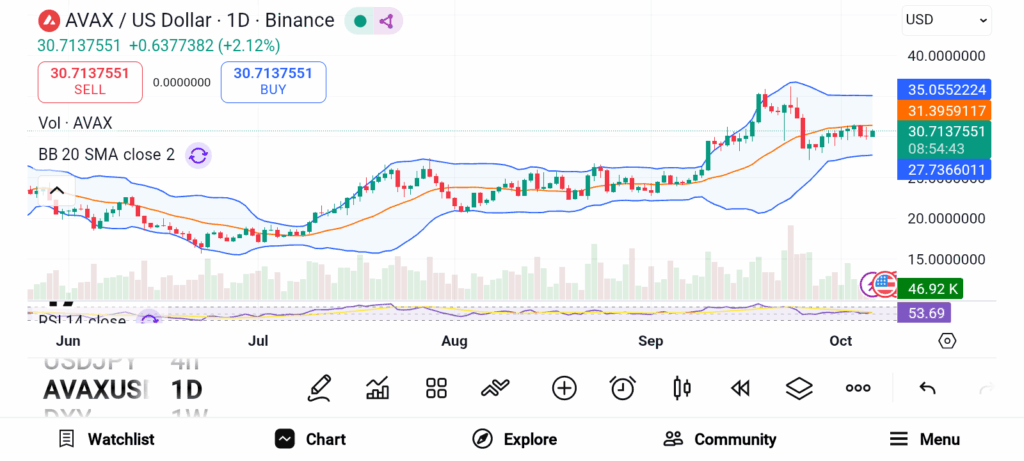
Task: Go to the Explore tab
Action: (515, 439)
